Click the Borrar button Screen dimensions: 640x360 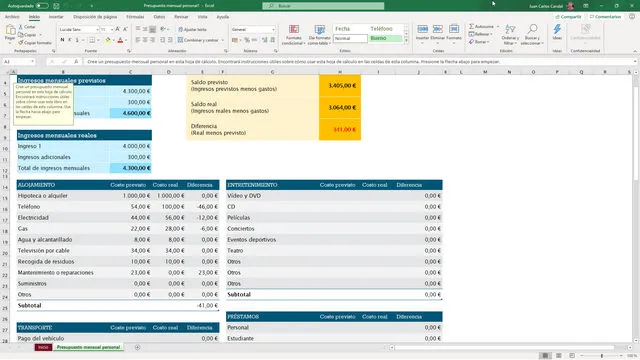[x=478, y=42]
